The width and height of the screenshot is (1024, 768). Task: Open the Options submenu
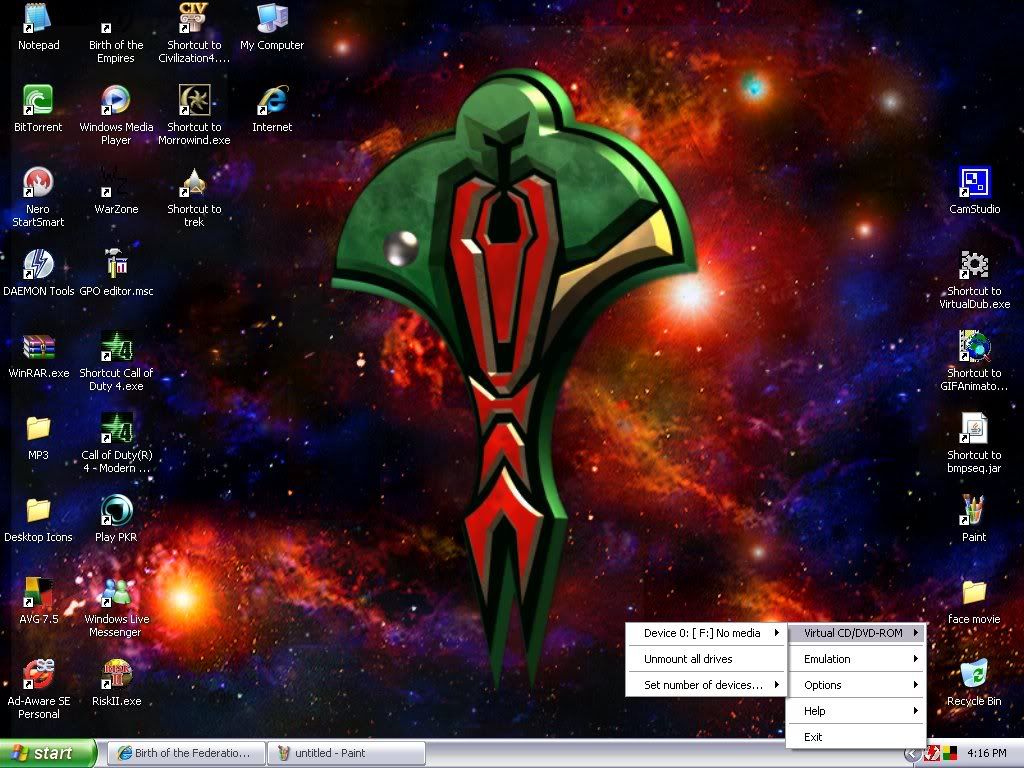(856, 684)
